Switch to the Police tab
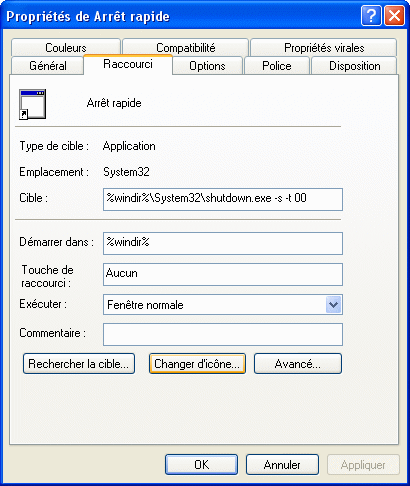The width and height of the screenshot is (410, 486). click(x=277, y=66)
